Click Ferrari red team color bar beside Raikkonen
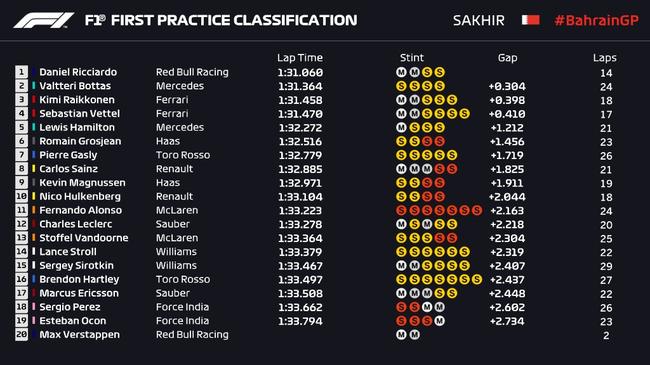The image size is (650, 365). pos(34,100)
